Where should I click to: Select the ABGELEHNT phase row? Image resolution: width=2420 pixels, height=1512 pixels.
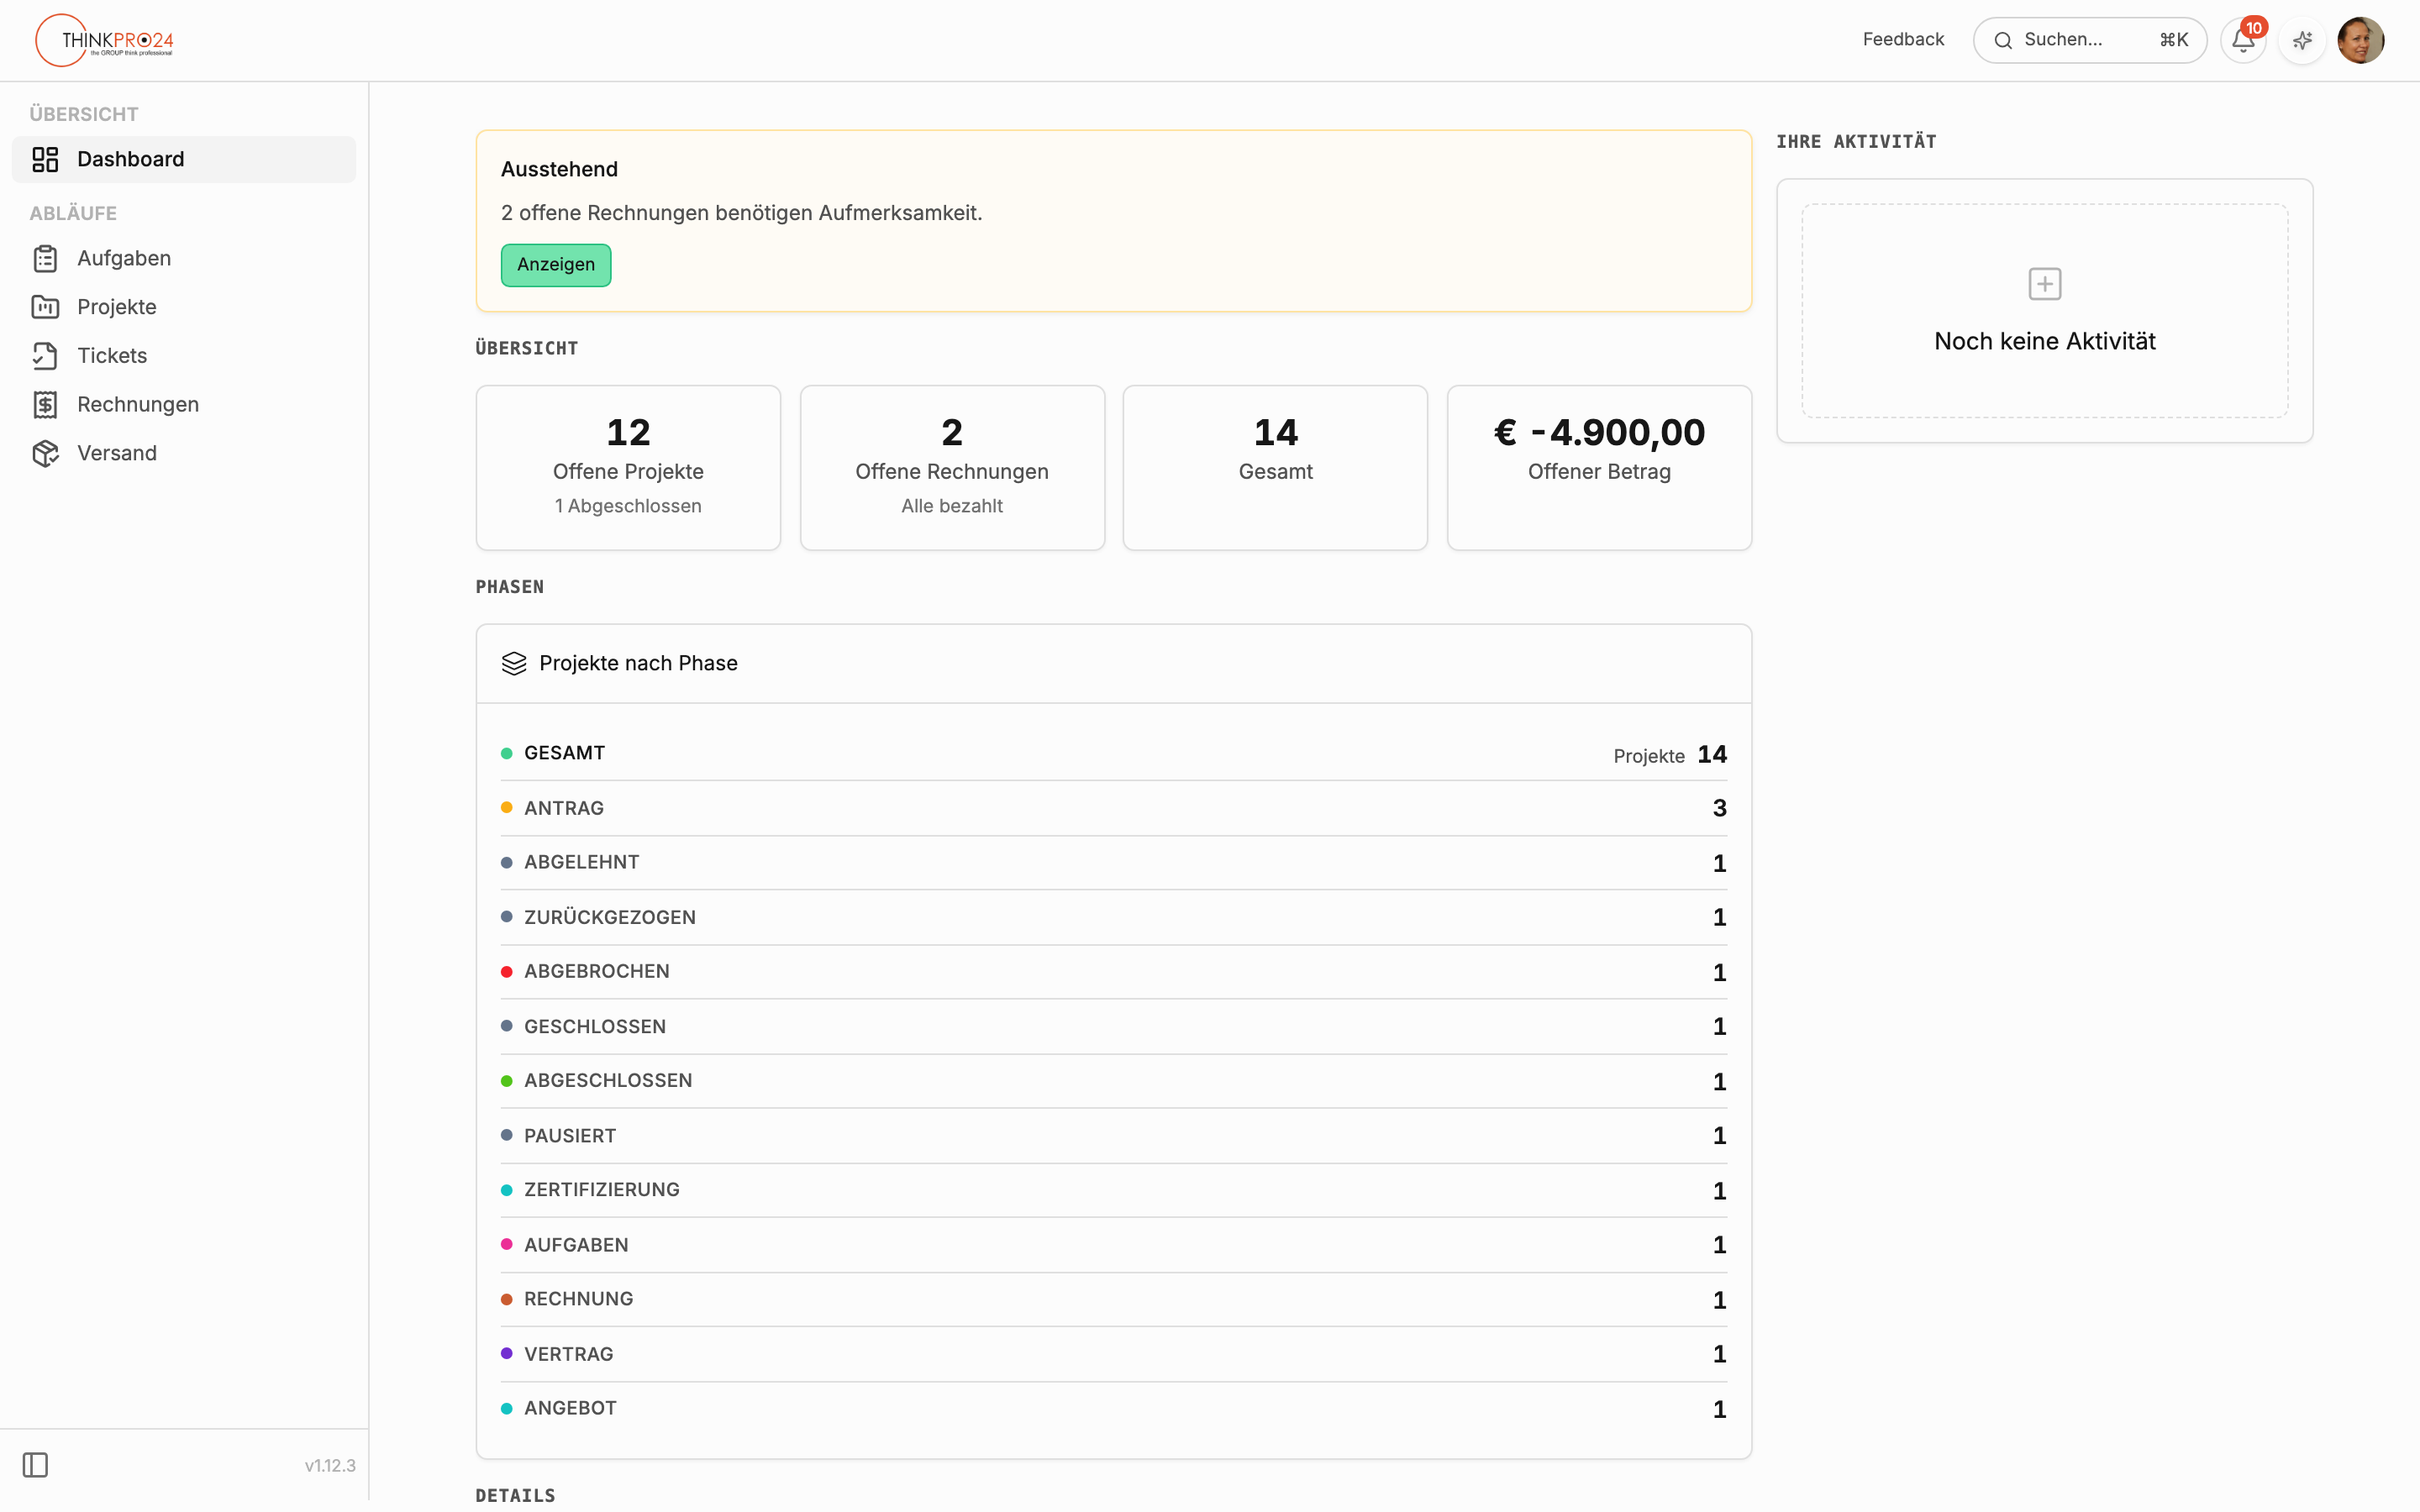pos(1113,862)
